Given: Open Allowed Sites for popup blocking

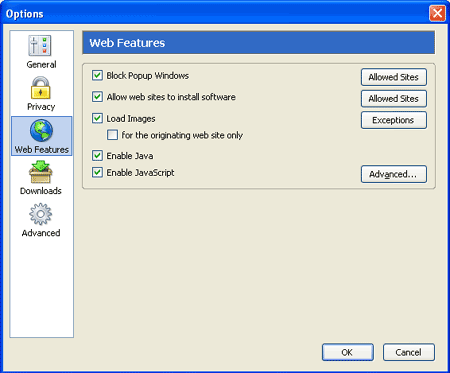Looking at the screenshot, I should (394, 77).
